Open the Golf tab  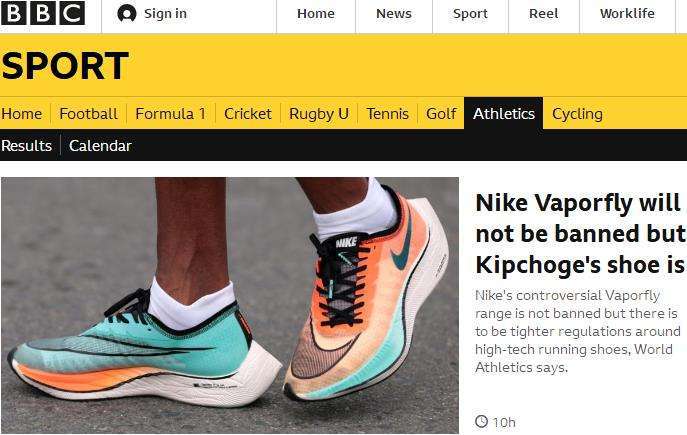pyautogui.click(x=441, y=114)
